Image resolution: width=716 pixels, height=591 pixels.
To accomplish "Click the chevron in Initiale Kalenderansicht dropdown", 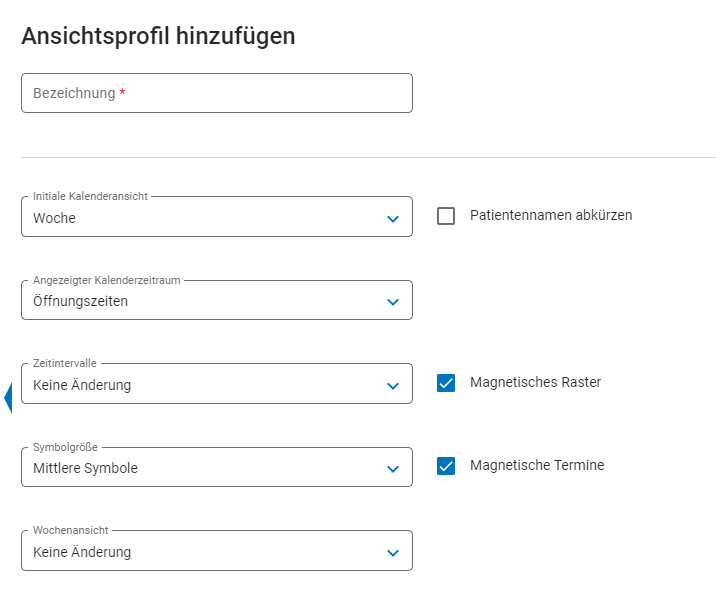I will click(x=393, y=219).
